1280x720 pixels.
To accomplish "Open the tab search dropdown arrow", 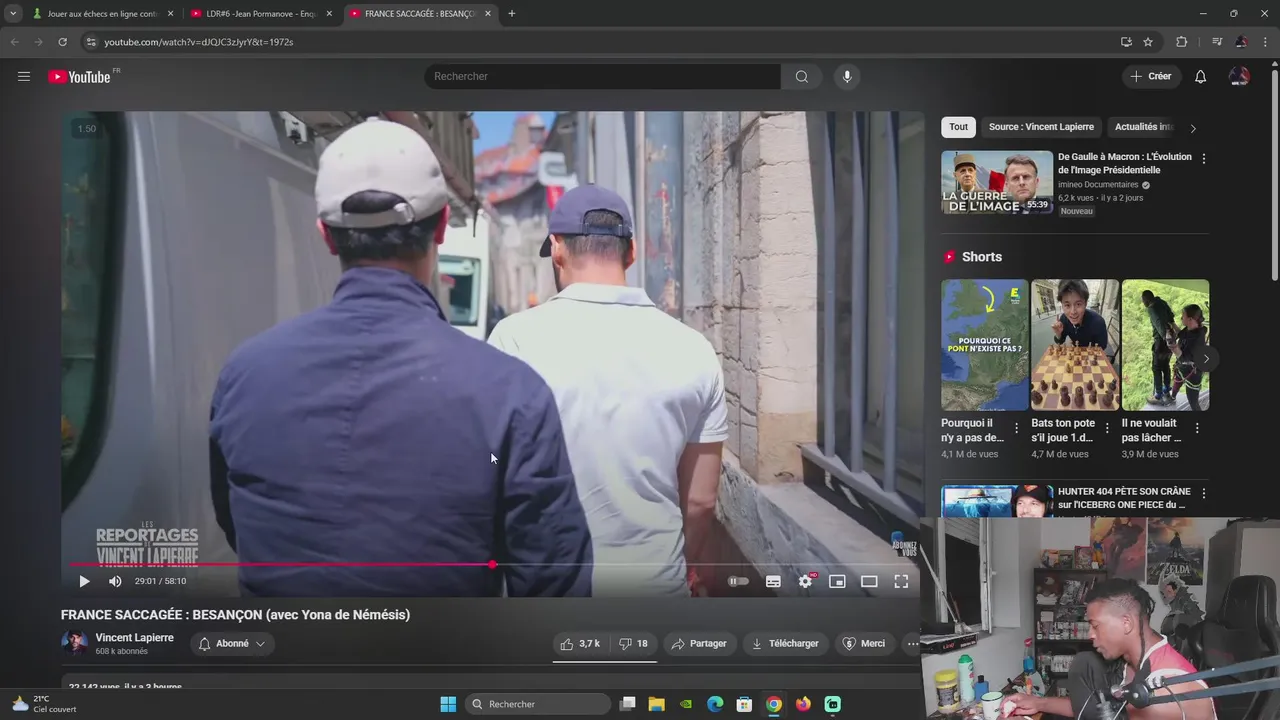I will click(13, 13).
